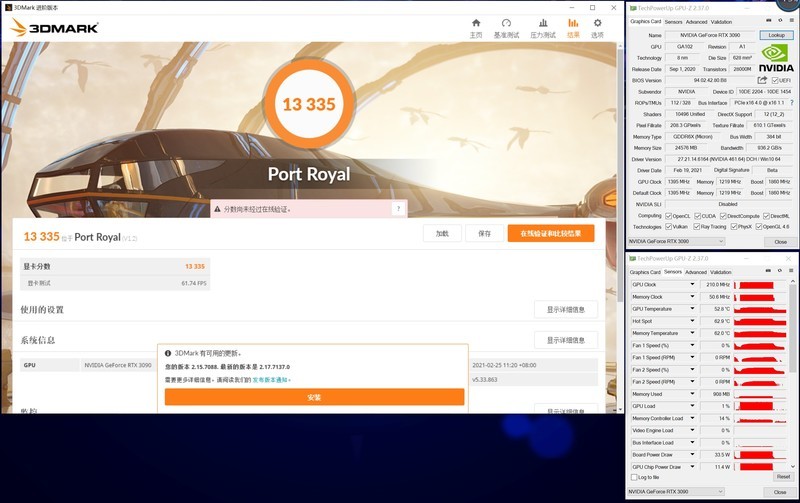Toggle the CUDA checkbox in GPU-Z
800x503 pixels.
point(697,216)
